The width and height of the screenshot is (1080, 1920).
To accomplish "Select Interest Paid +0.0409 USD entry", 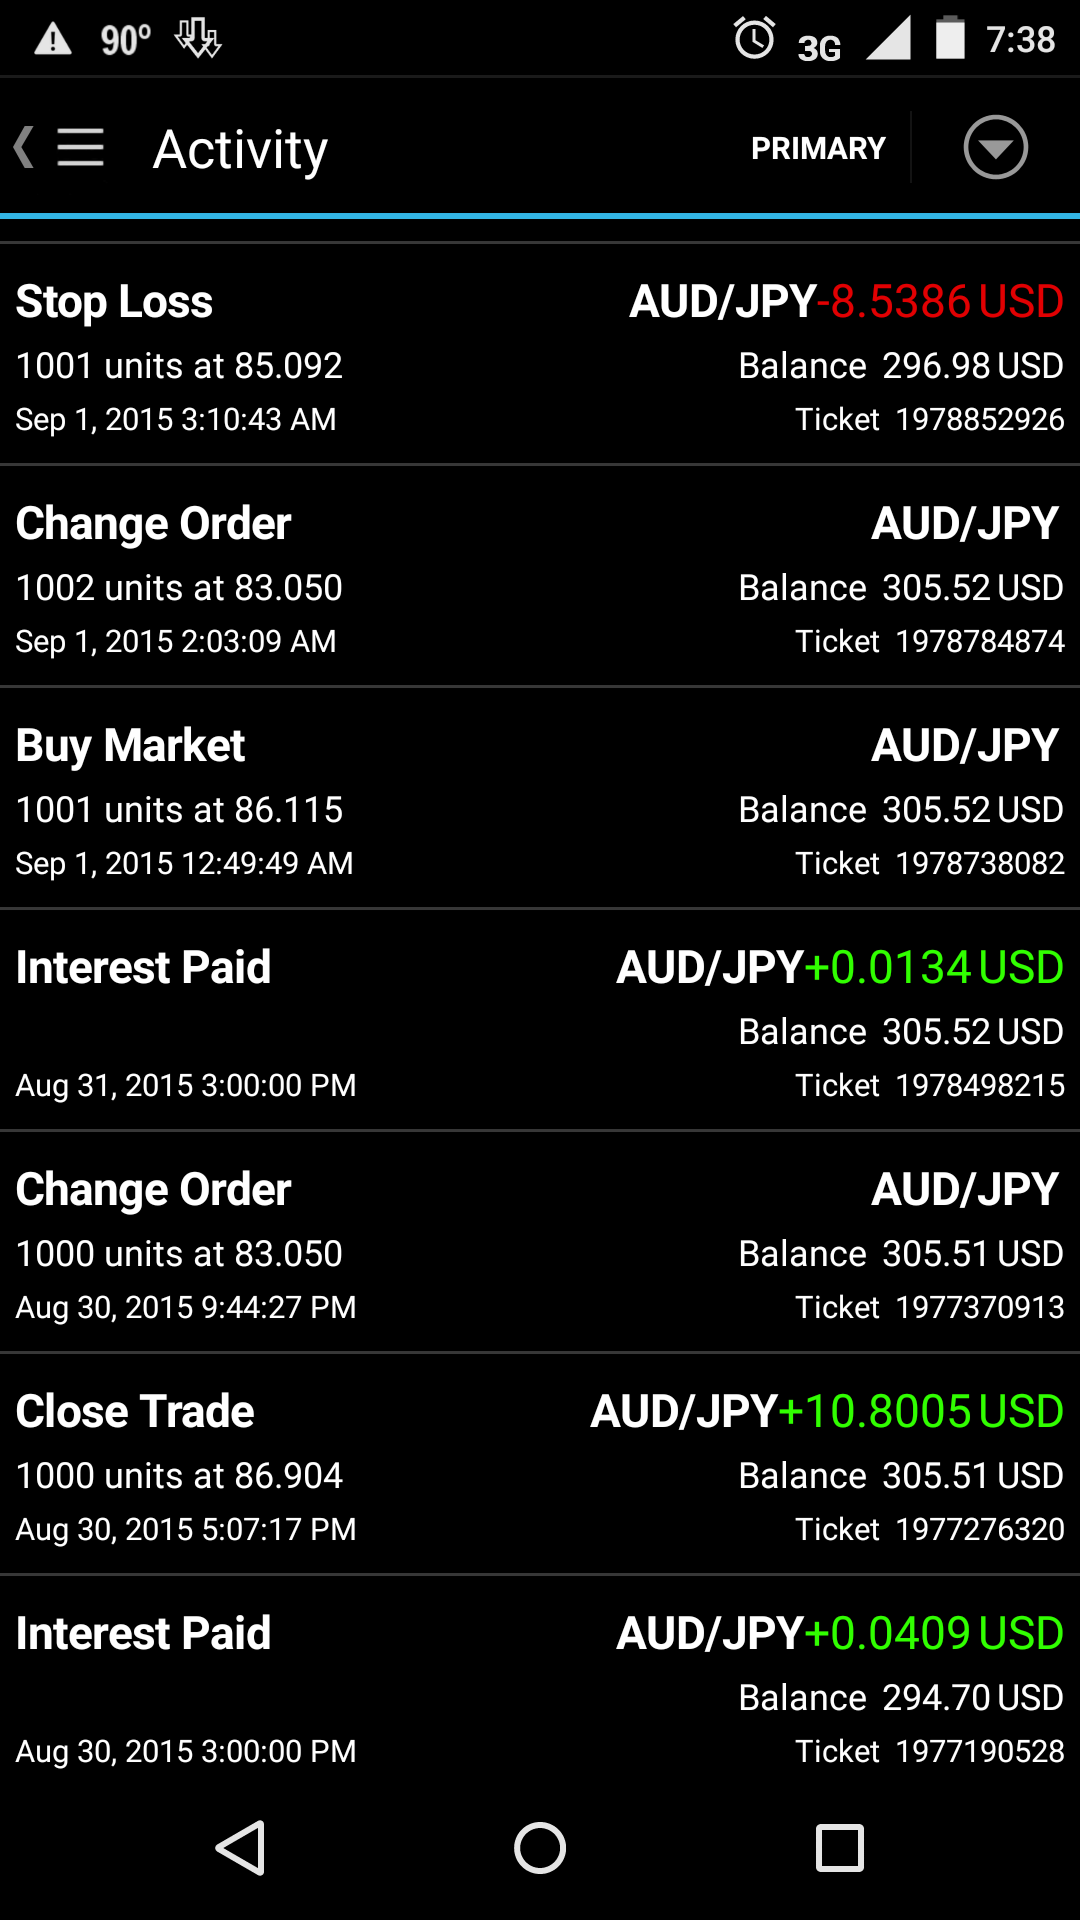I will [x=540, y=1687].
